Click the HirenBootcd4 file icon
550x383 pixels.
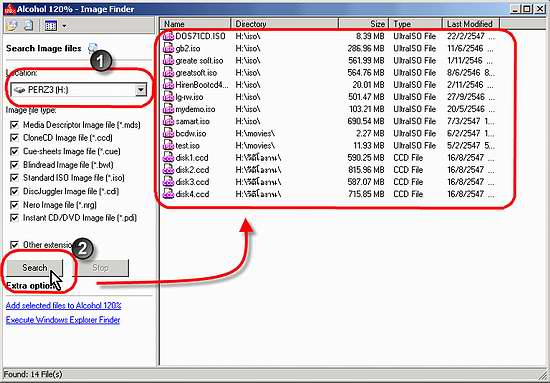168,85
